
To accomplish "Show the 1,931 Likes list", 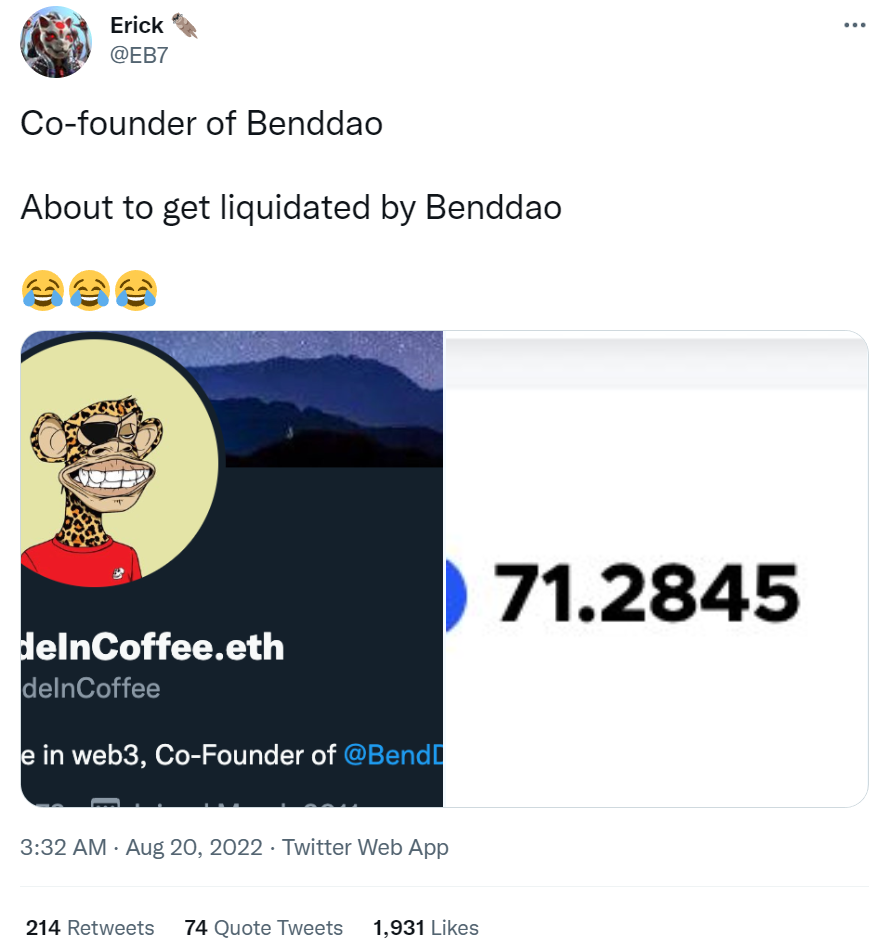I will pyautogui.click(x=425, y=928).
